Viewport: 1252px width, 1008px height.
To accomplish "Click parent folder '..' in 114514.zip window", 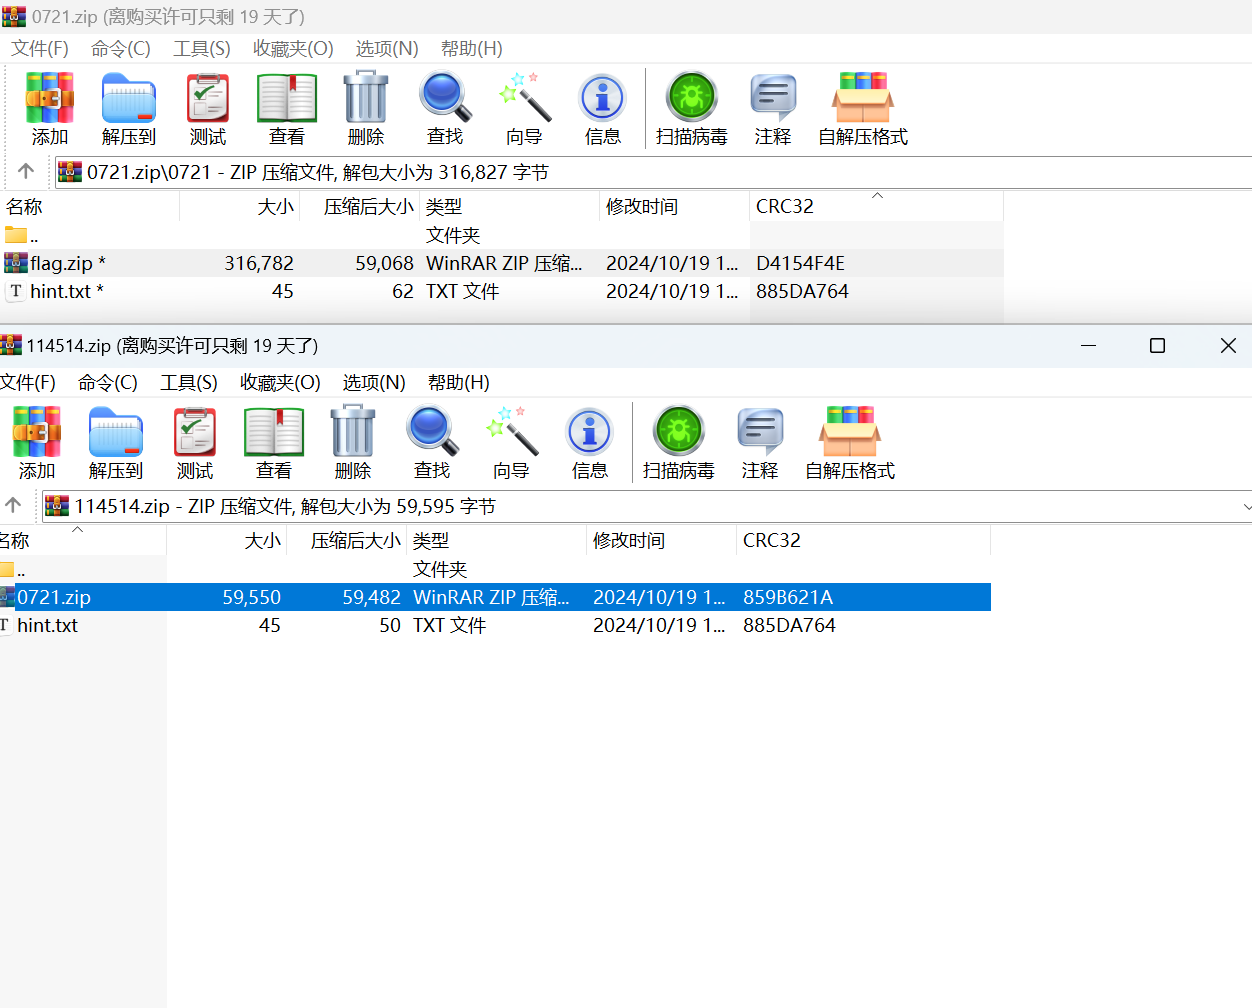I will pos(13,569).
